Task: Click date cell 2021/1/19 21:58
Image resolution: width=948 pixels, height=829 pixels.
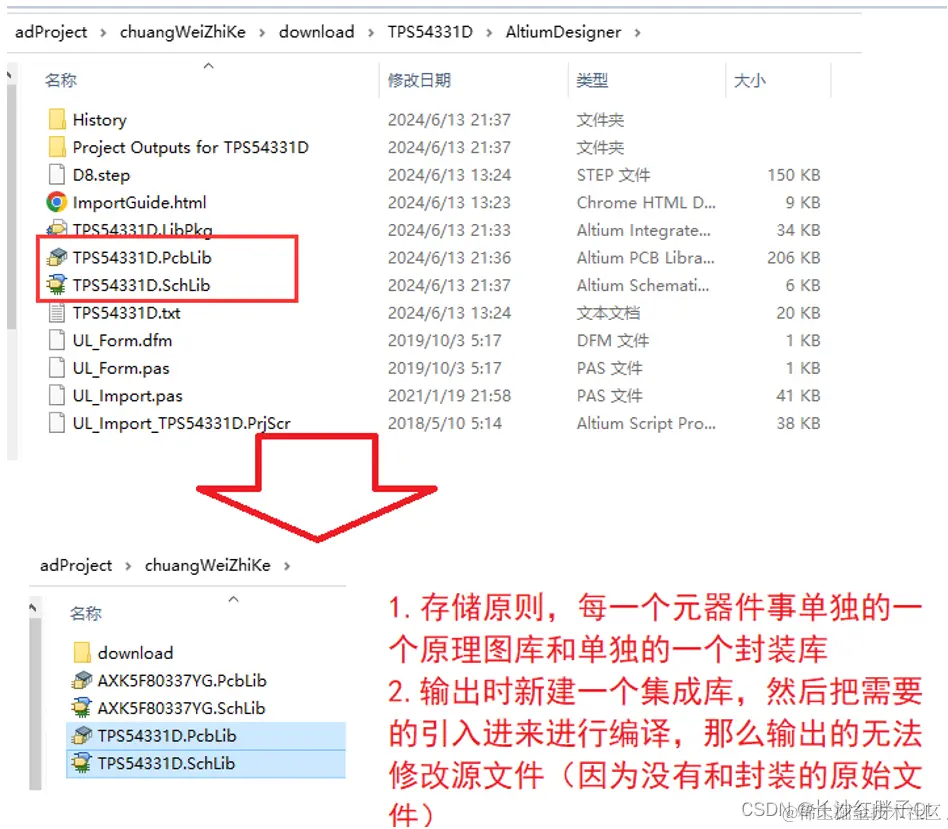Action: (x=449, y=396)
